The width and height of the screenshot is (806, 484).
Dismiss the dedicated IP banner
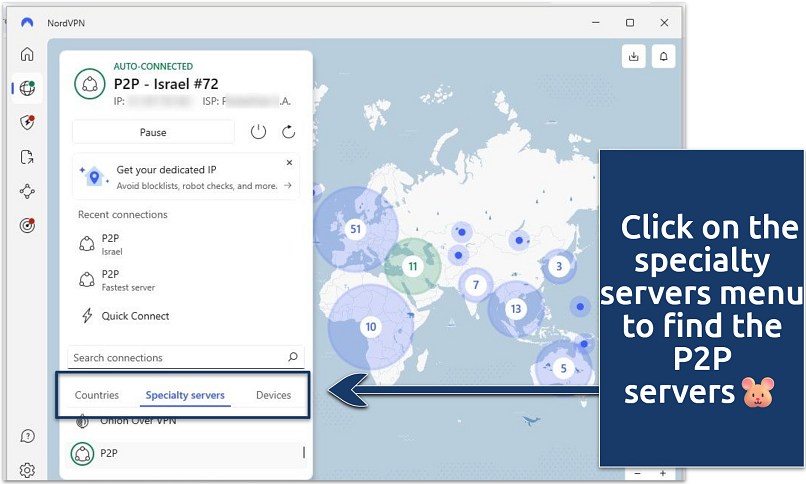tap(289, 162)
